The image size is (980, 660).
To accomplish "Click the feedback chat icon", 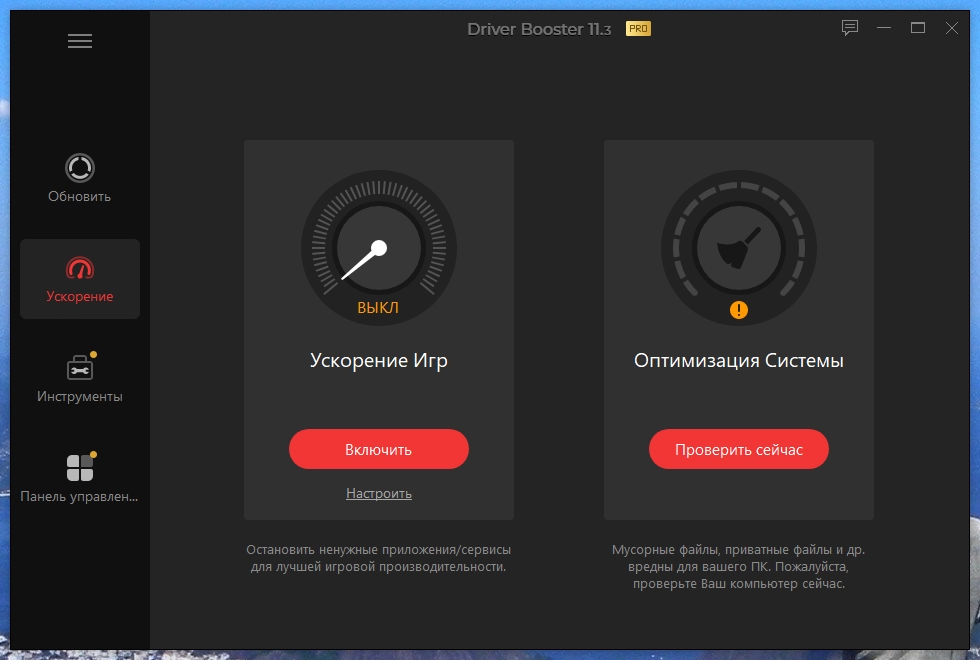I will point(849,28).
